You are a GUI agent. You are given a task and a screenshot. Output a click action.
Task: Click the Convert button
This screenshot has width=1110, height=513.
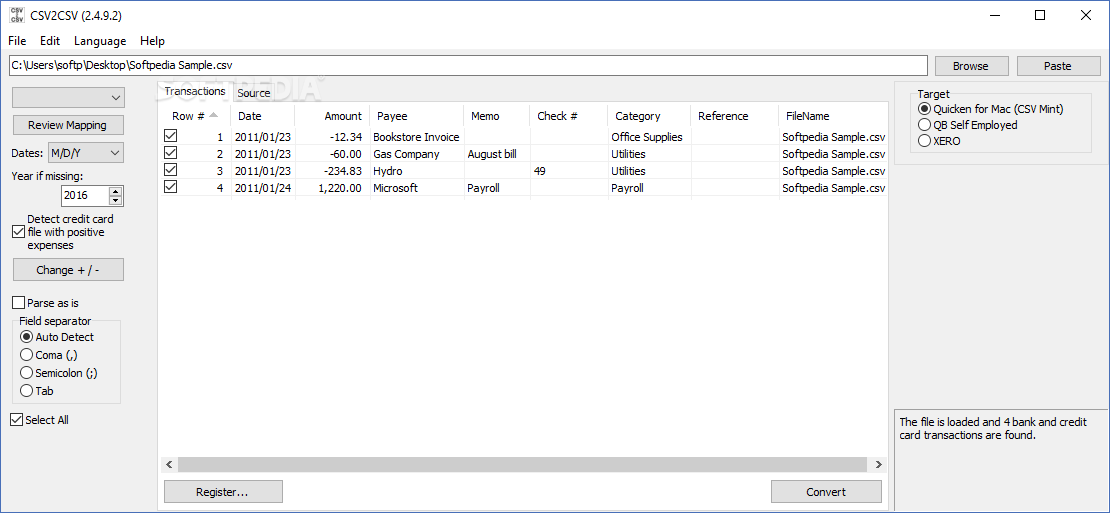pyautogui.click(x=825, y=492)
